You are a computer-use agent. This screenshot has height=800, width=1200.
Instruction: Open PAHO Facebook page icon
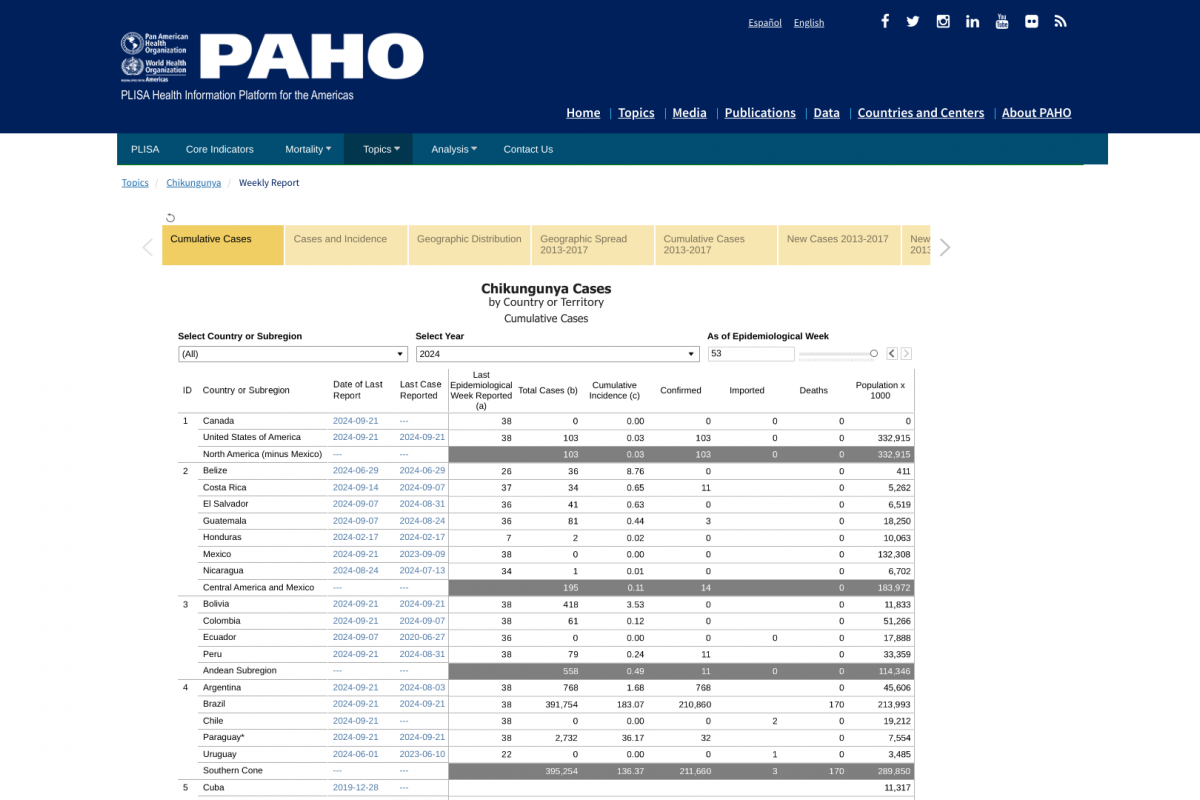tap(884, 21)
